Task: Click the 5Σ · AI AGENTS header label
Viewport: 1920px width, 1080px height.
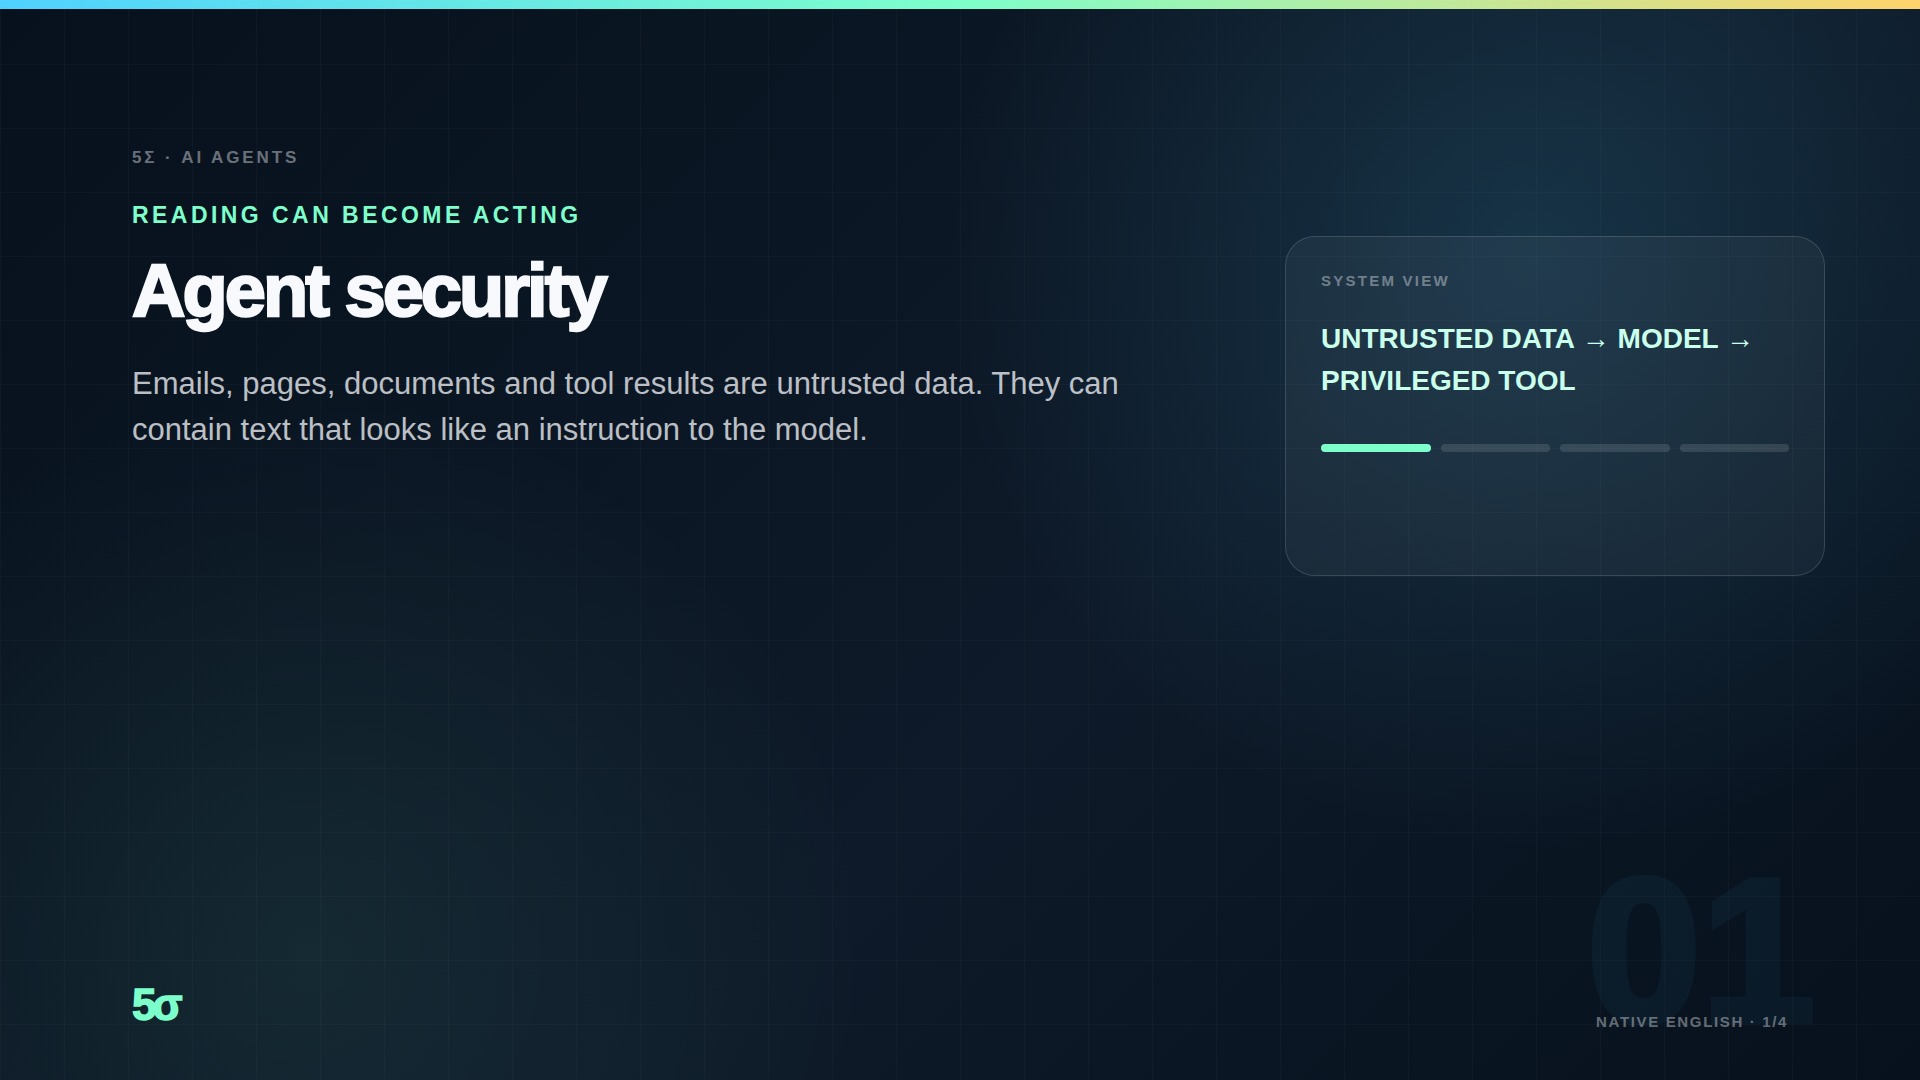Action: (x=215, y=157)
